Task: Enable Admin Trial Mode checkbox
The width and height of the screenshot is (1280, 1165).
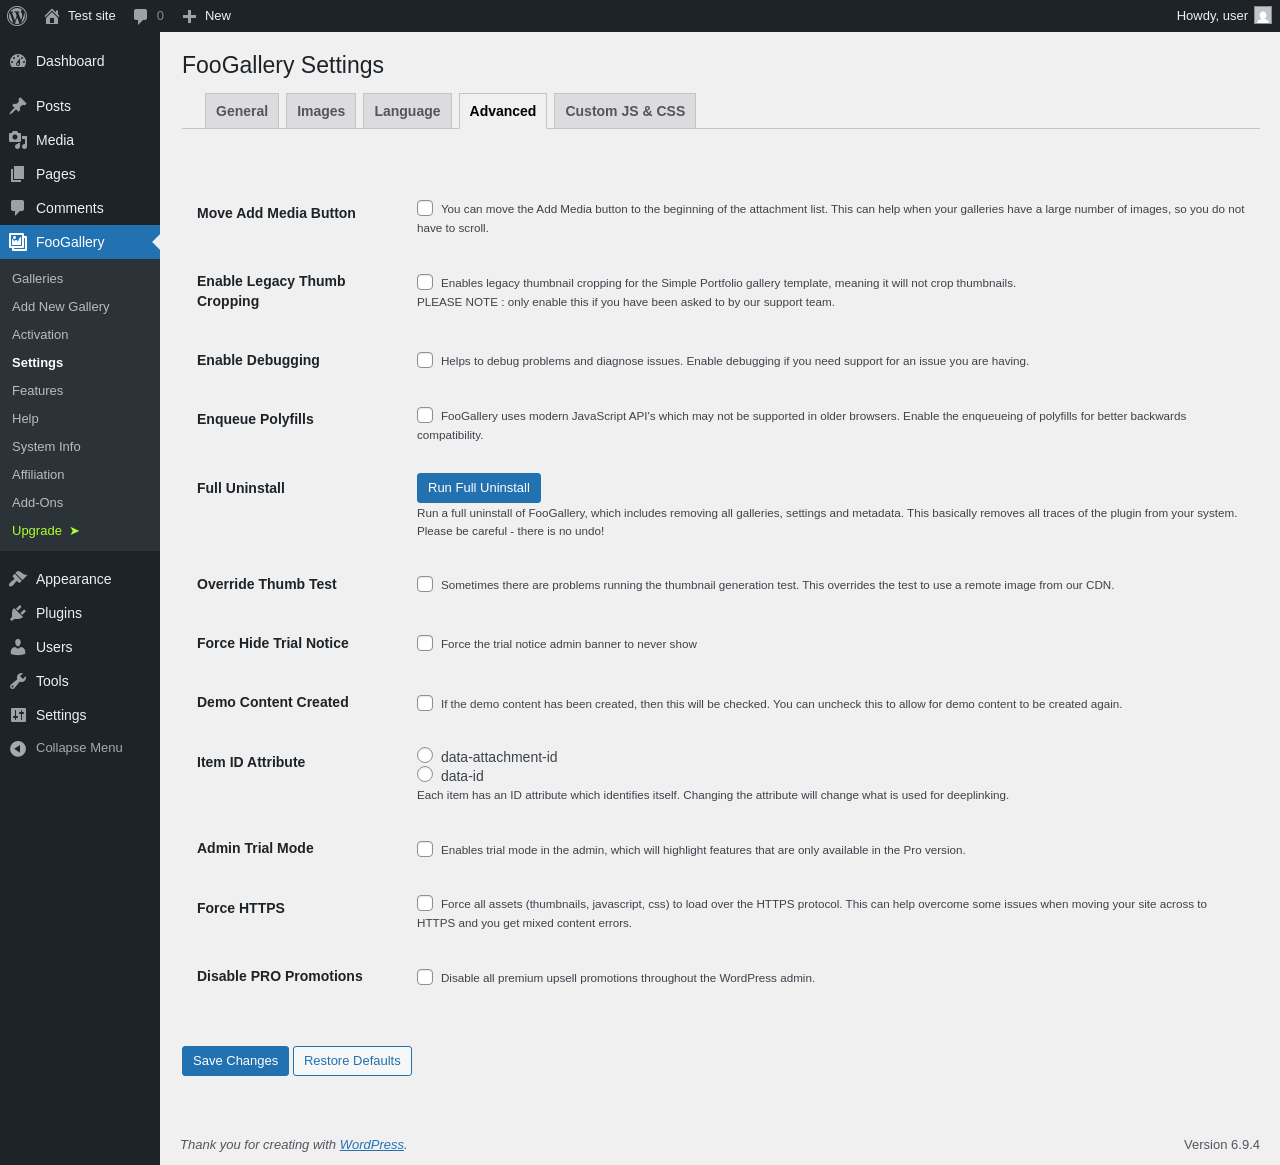Action: tap(425, 849)
